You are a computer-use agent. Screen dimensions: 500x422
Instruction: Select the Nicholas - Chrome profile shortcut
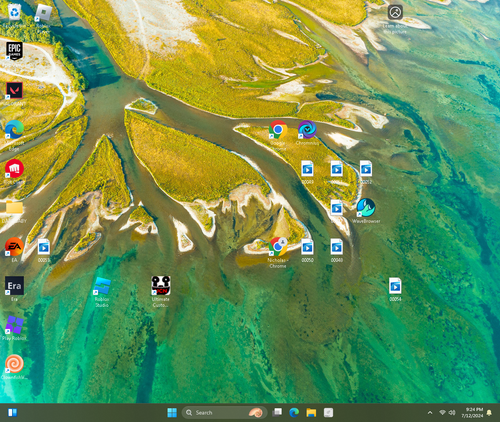point(278,247)
